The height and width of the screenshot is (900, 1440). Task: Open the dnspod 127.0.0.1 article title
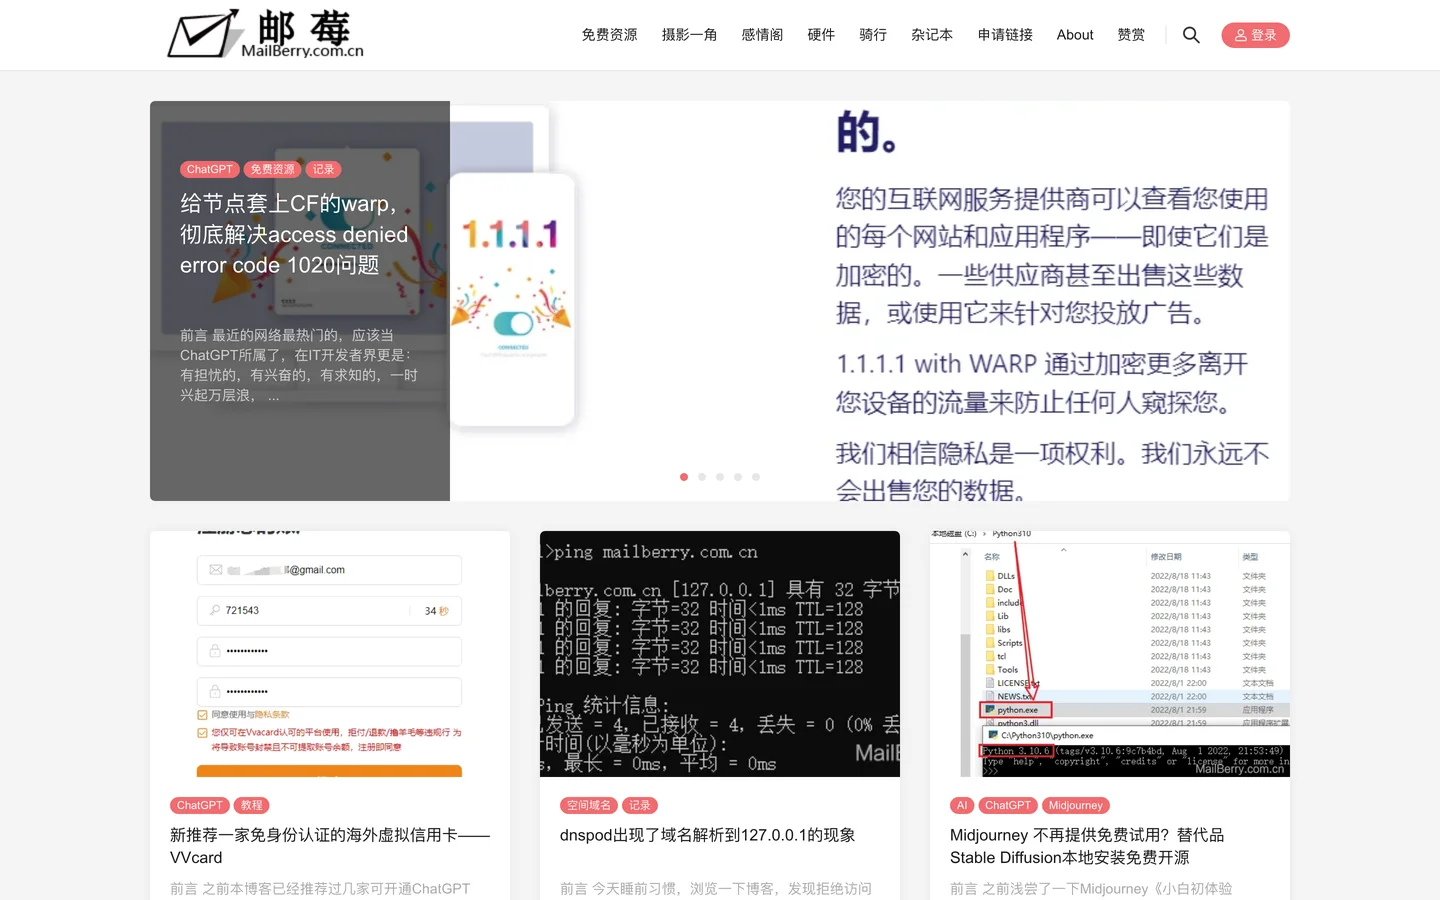click(x=707, y=835)
